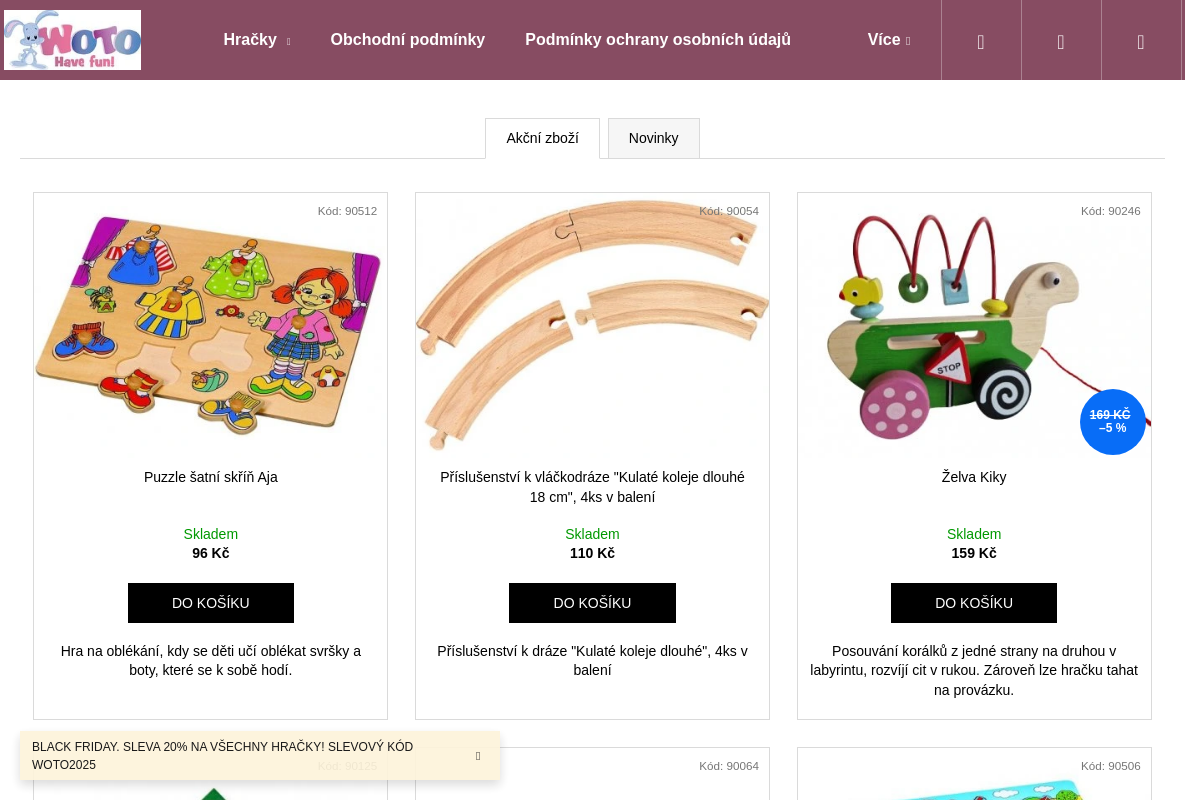Open the shopping cart icon in header
The image size is (1200, 800).
(1141, 41)
